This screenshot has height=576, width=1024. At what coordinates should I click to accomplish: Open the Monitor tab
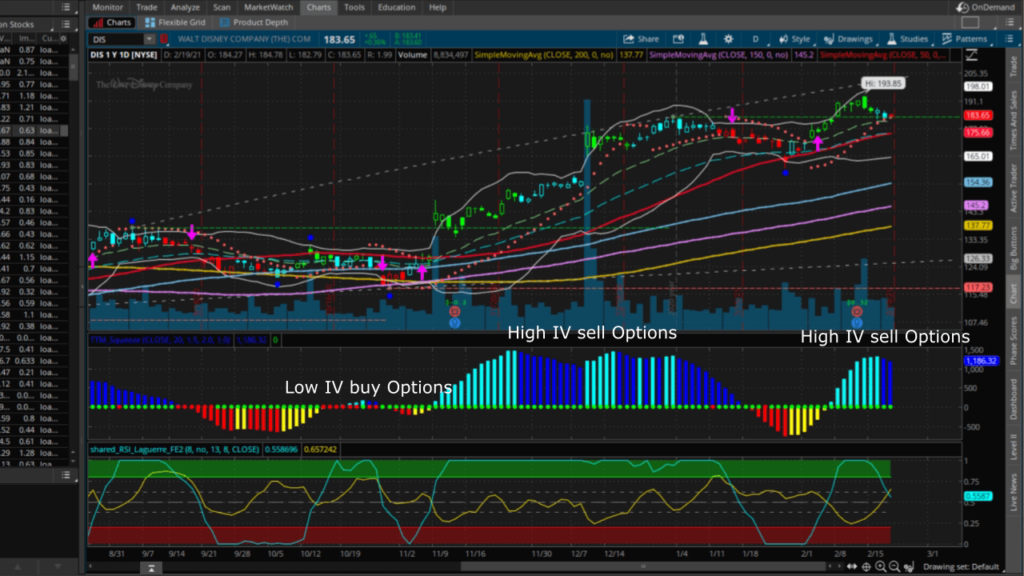click(x=107, y=7)
